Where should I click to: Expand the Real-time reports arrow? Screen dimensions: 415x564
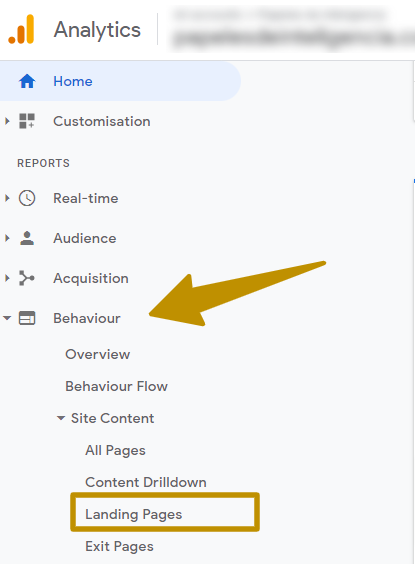tap(7, 198)
